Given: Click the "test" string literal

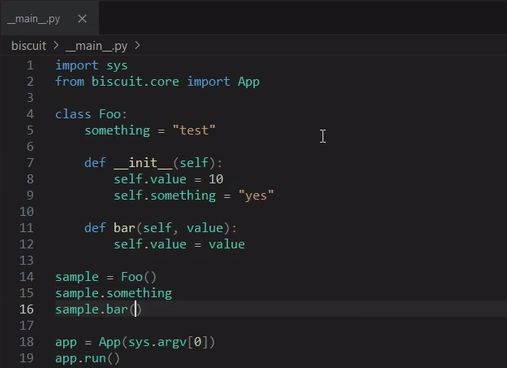Looking at the screenshot, I should click(x=194, y=130).
